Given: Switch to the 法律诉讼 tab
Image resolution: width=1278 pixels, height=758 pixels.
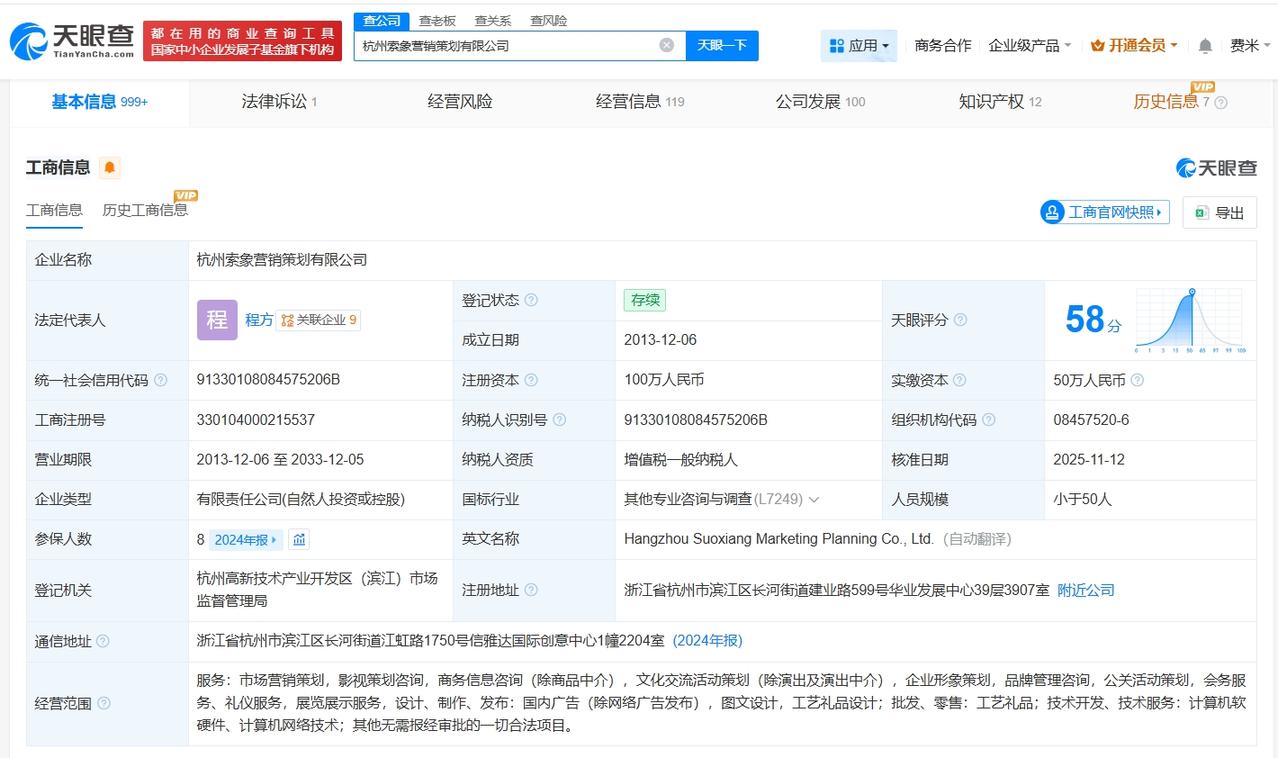Looking at the screenshot, I should click(278, 101).
